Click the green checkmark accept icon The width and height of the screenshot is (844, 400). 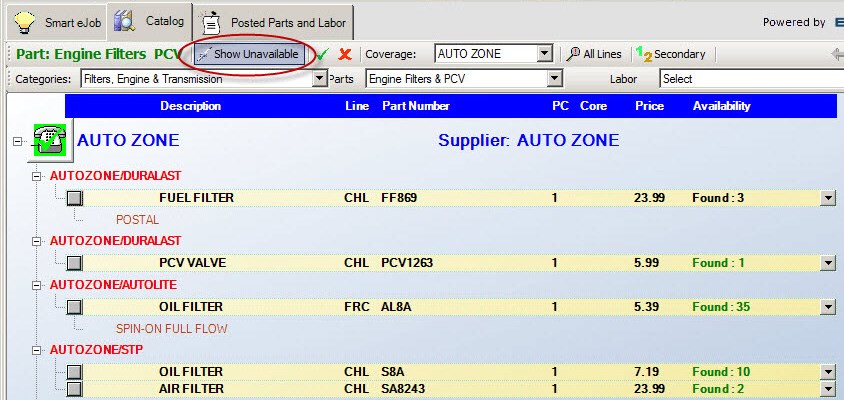[x=323, y=54]
